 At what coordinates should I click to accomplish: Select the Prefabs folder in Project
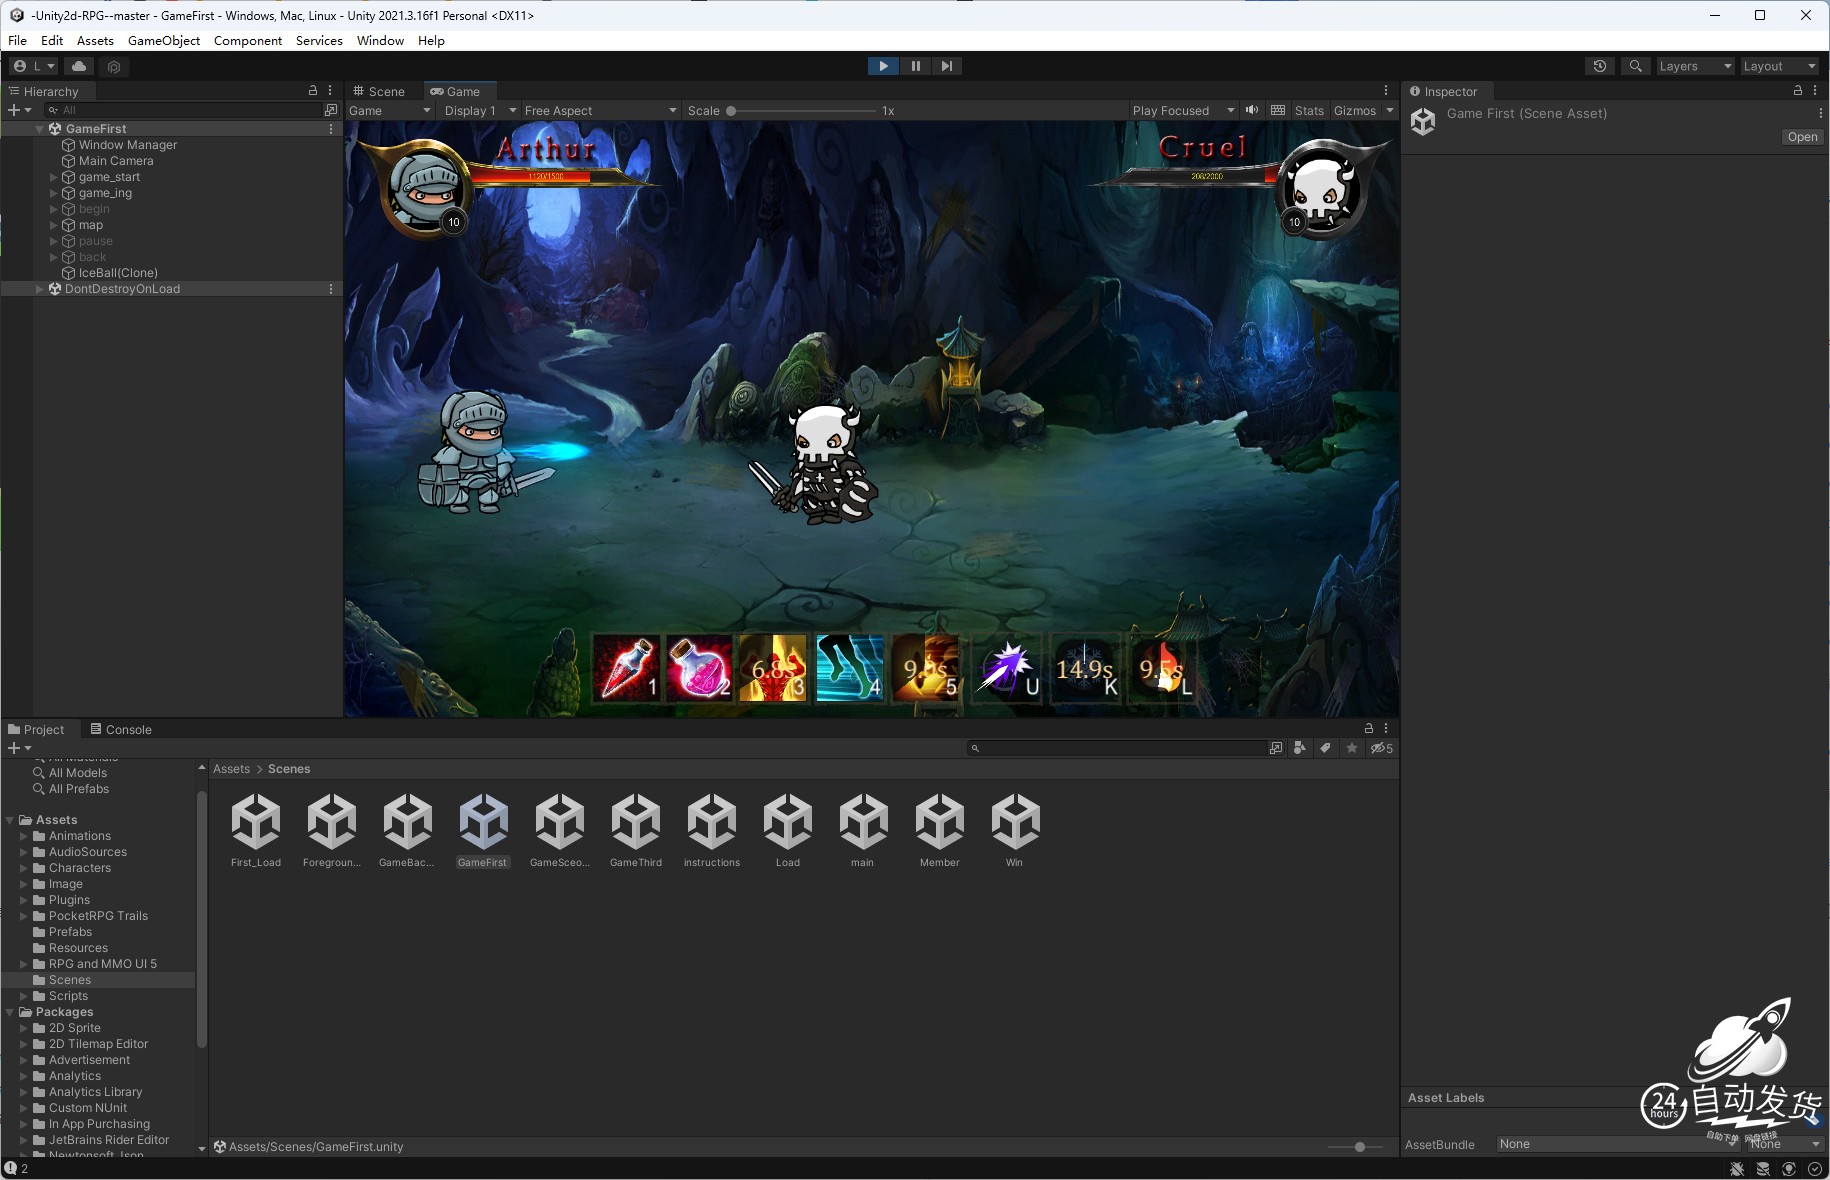[x=70, y=932]
